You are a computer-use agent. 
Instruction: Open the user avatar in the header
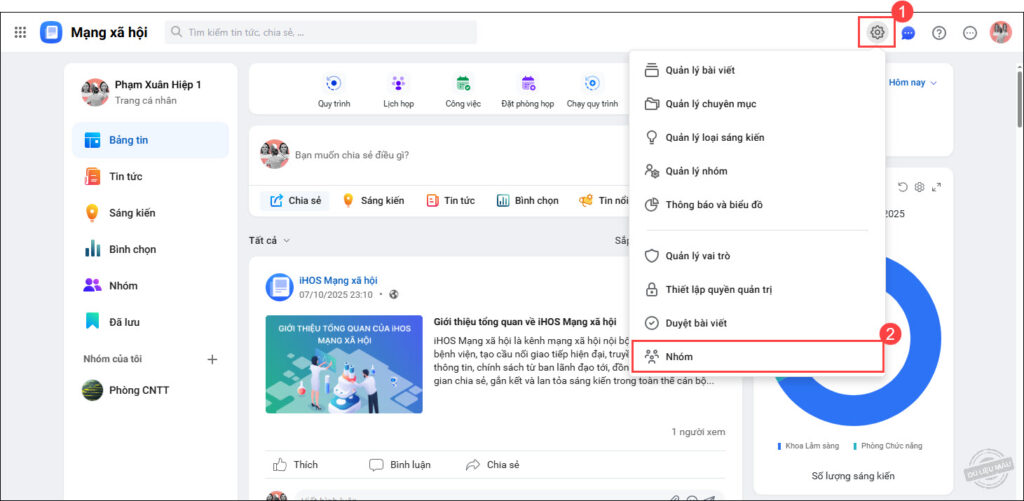coord(1000,32)
